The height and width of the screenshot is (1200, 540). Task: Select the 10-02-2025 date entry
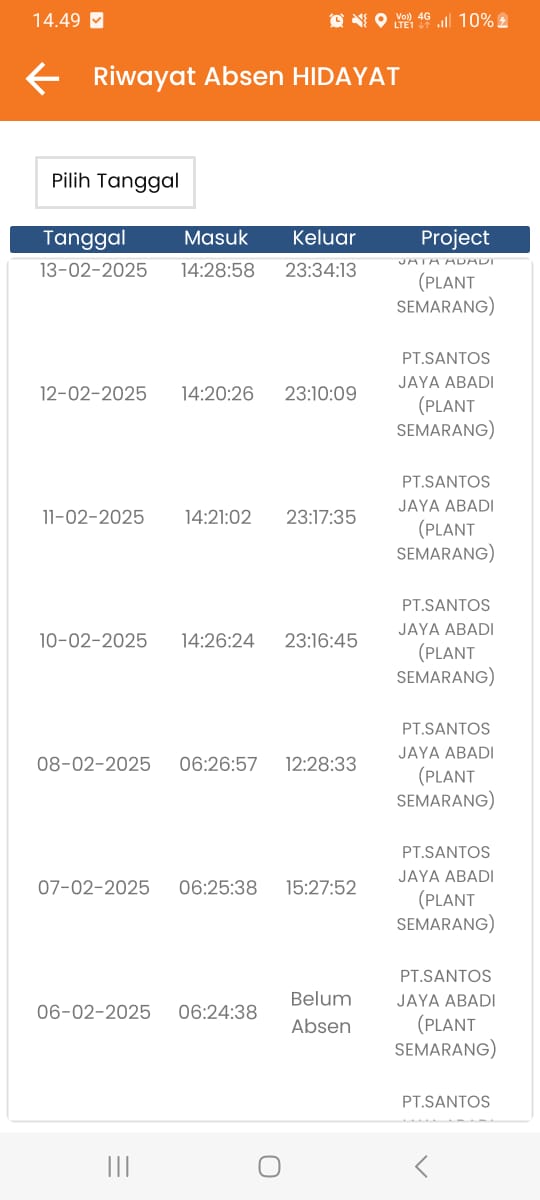[95, 641]
